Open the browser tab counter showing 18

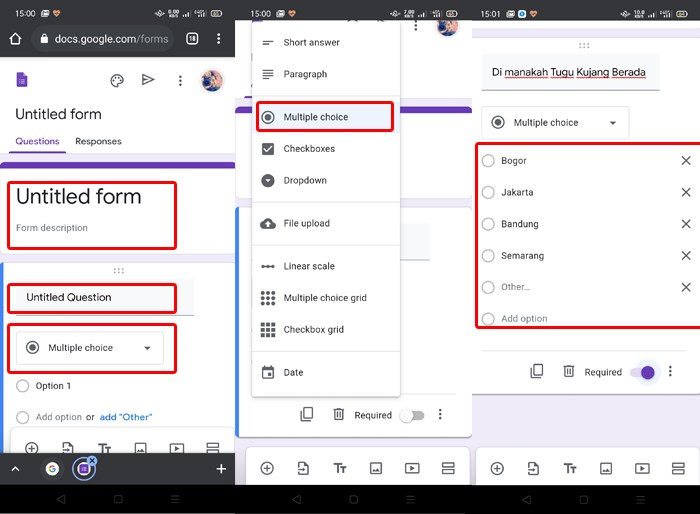click(192, 39)
